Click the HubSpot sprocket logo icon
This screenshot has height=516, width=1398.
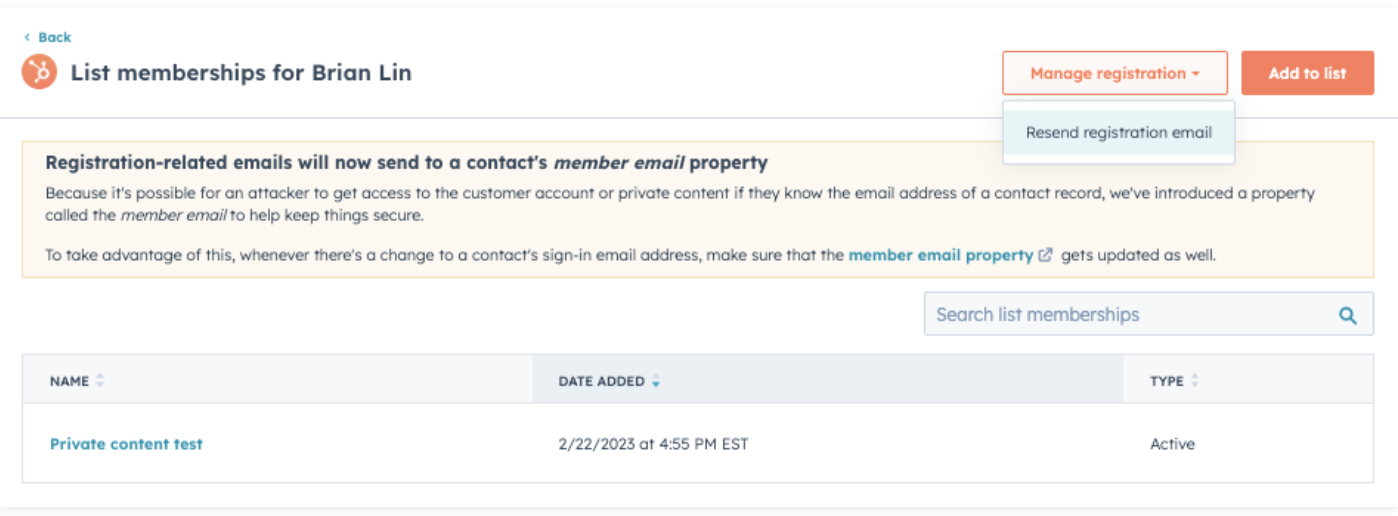click(x=39, y=72)
